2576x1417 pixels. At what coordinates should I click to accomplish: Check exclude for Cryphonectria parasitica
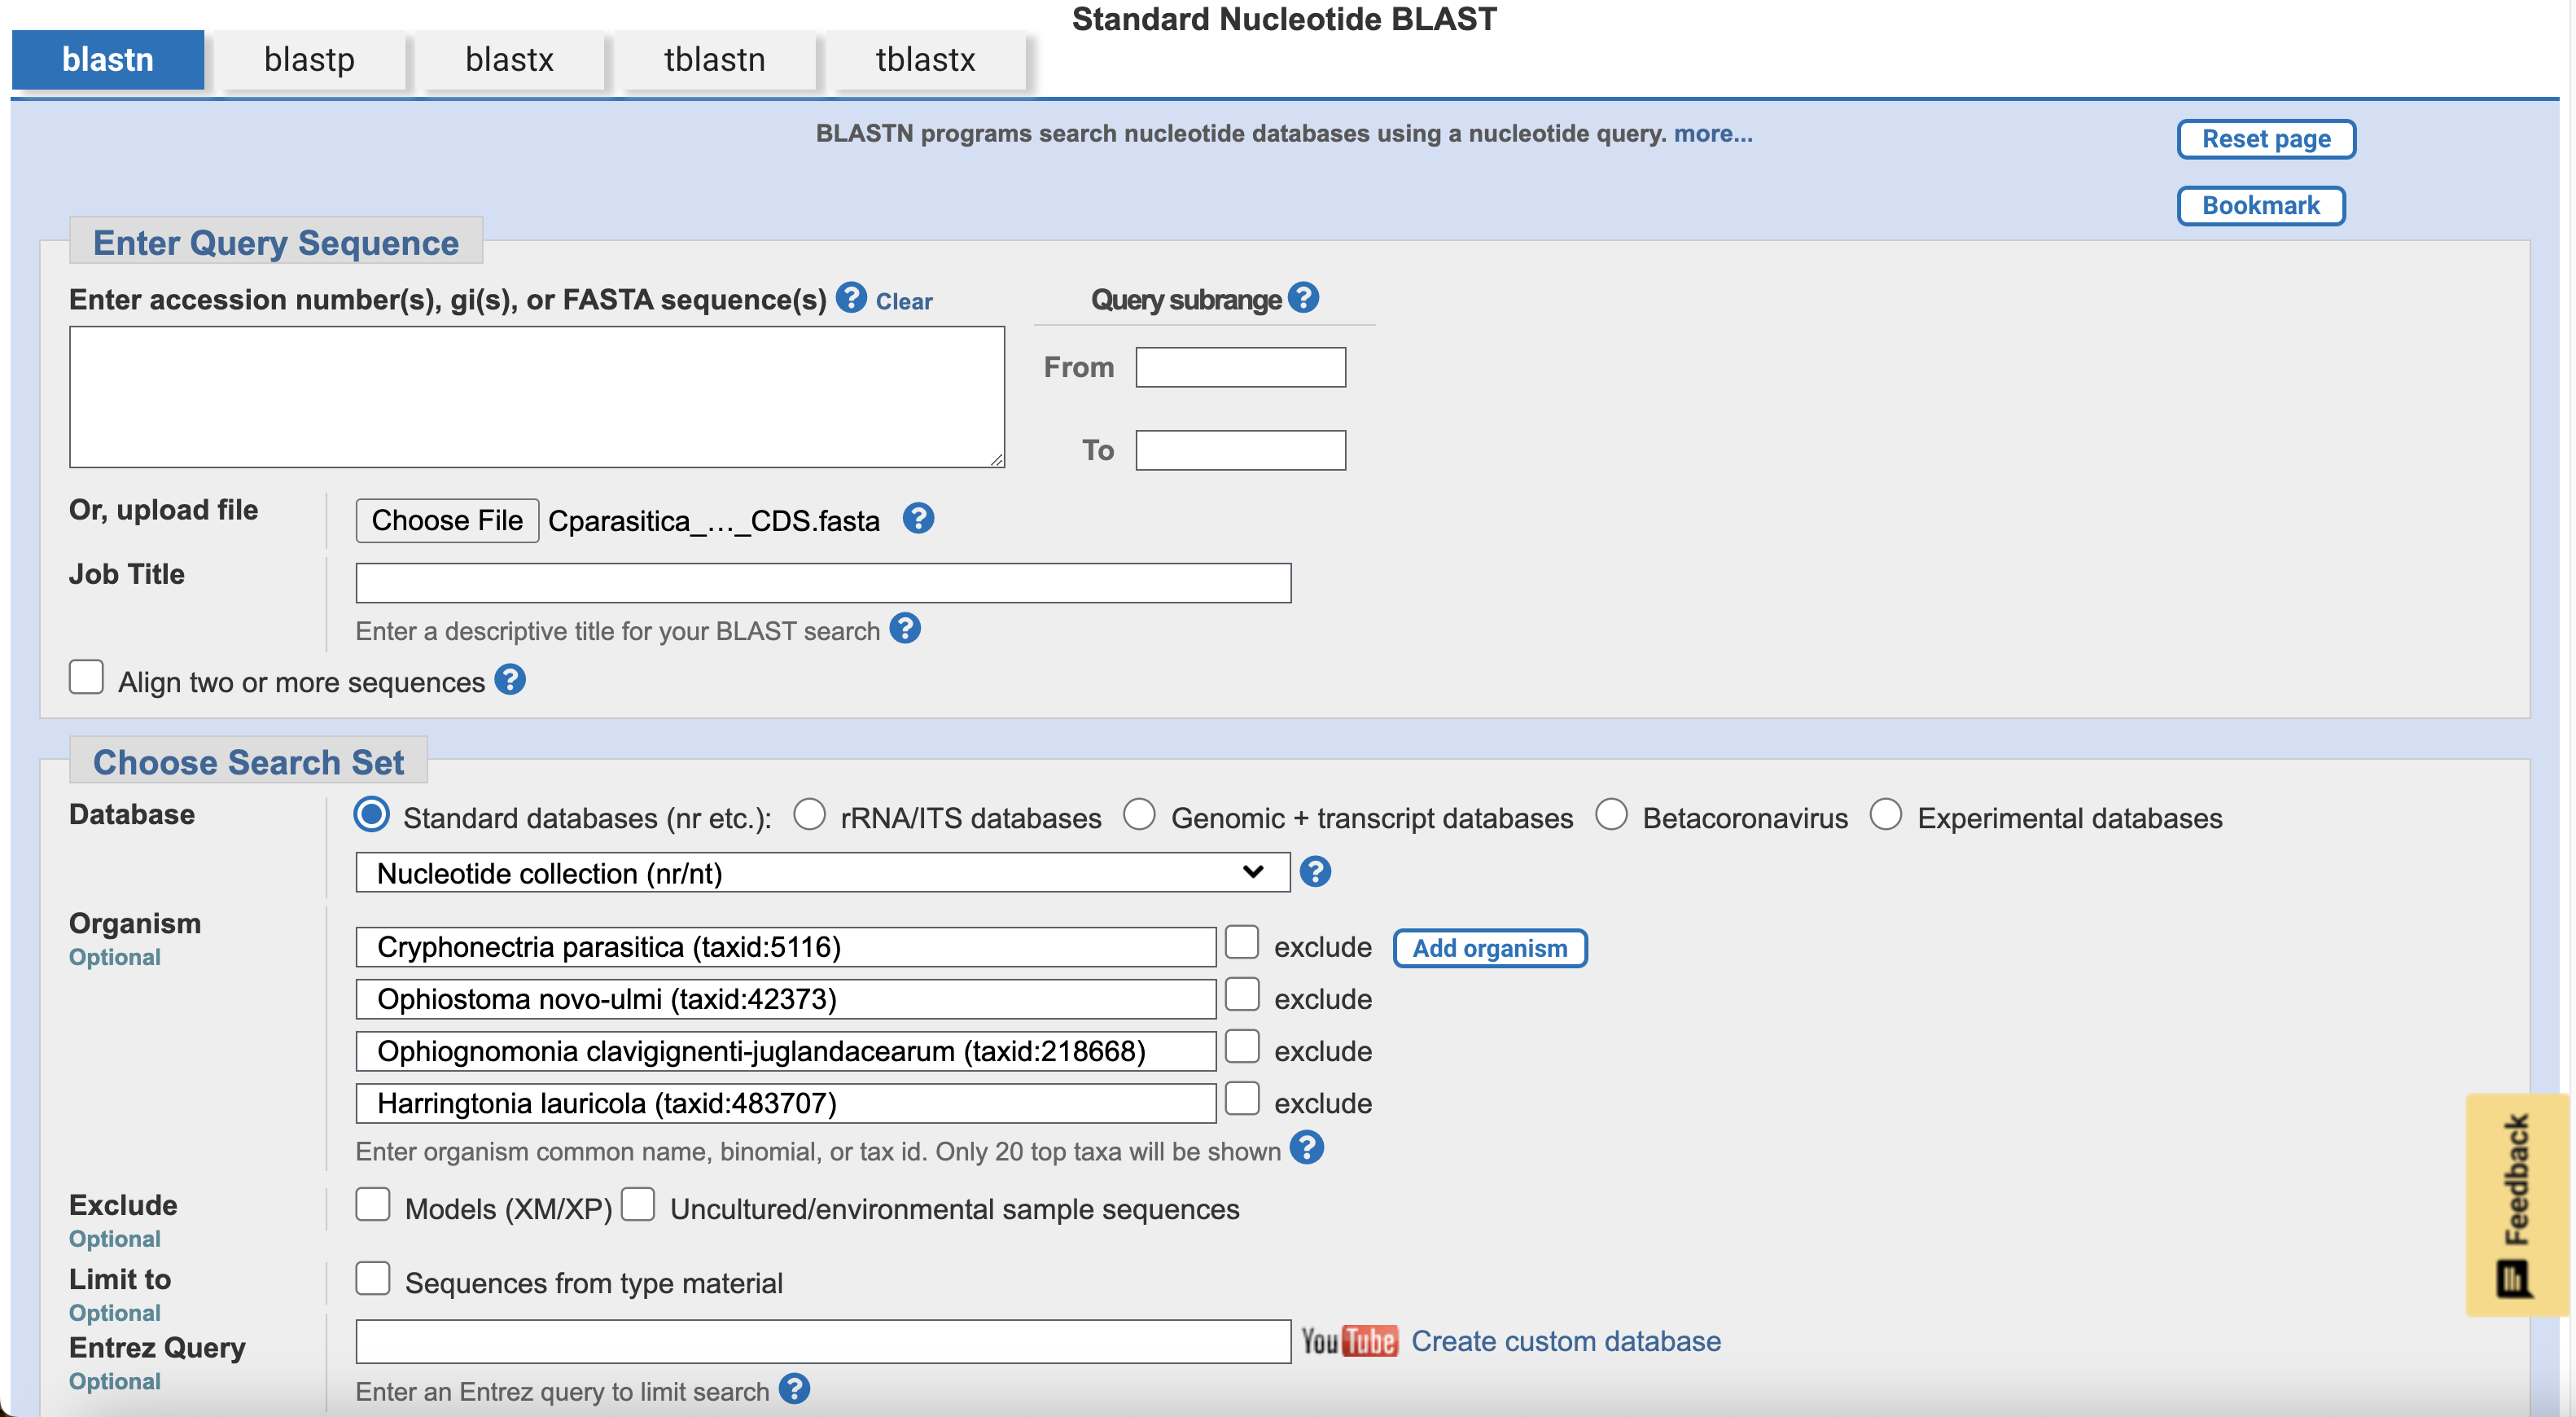tap(1242, 943)
